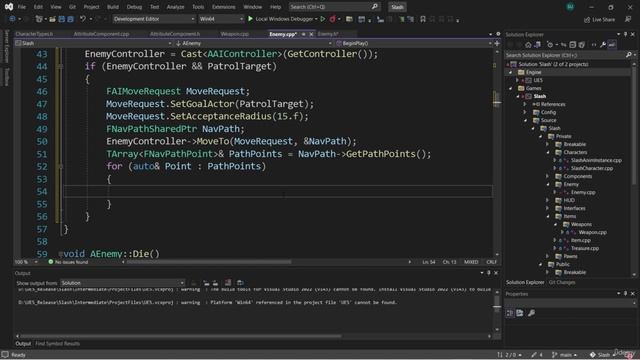Click the search magnifier in title search box
Screen dimensions: 640x360
pos(375,7)
